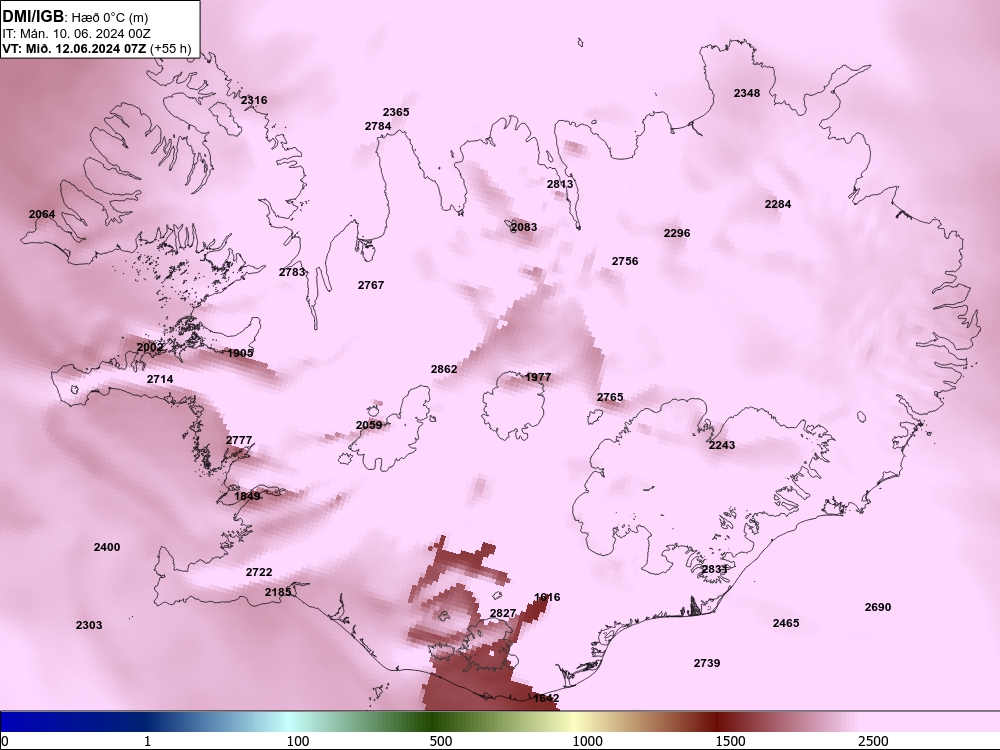Click the 1000 legend tick label
The image size is (1000, 750).
(x=587, y=741)
